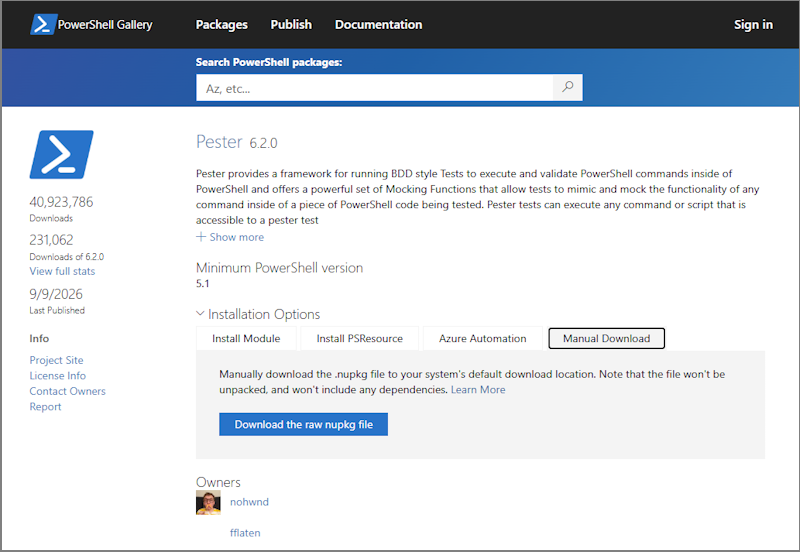Focus the Search PowerShell packages field
800x552 pixels.
374,88
